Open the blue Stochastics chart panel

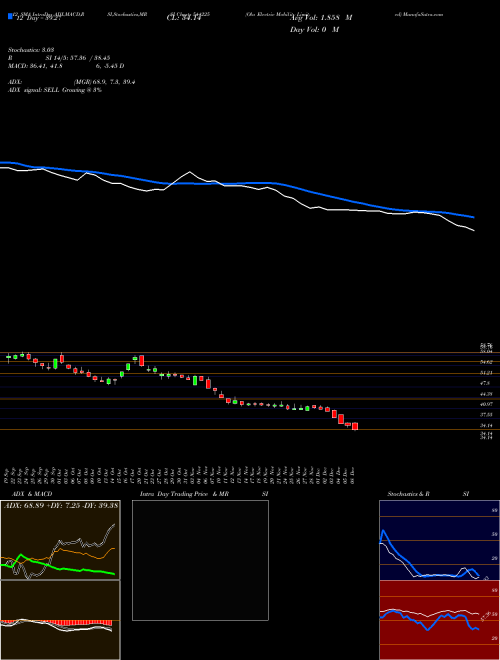coord(439,540)
